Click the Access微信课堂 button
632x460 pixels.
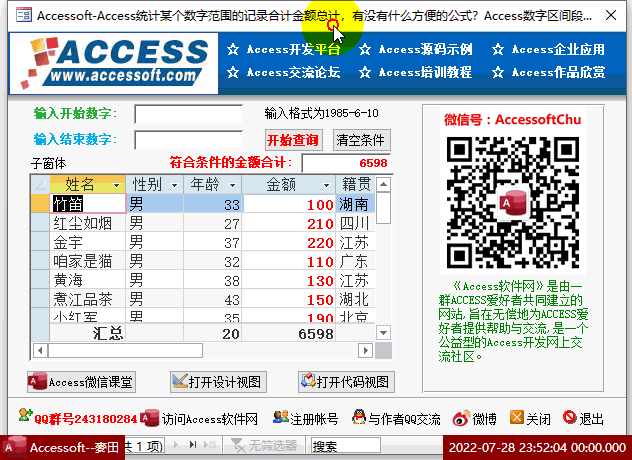pos(81,382)
